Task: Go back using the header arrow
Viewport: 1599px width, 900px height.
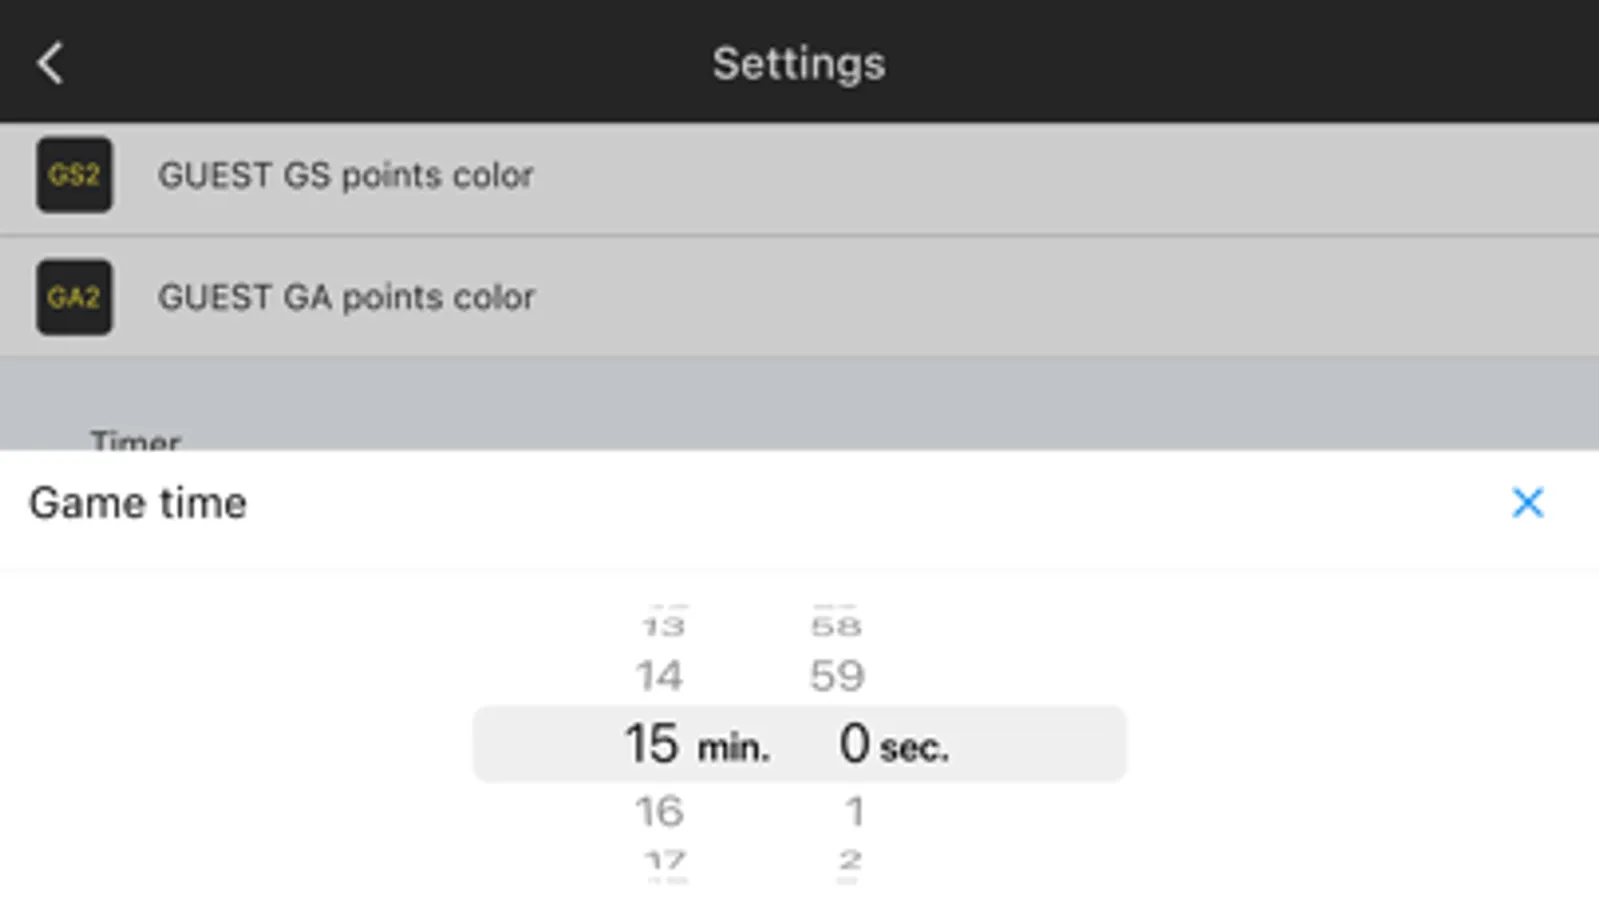Action: coord(50,63)
